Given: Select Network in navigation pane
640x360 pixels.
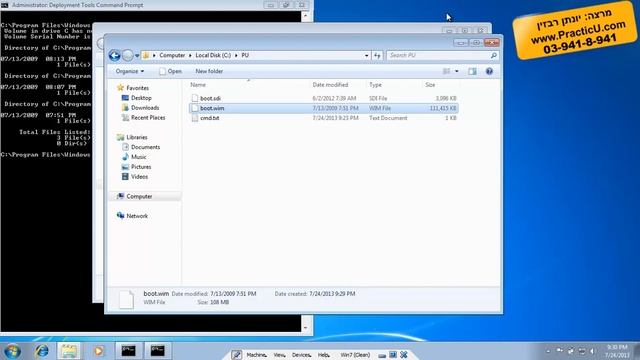Looking at the screenshot, I should pyautogui.click(x=137, y=216).
